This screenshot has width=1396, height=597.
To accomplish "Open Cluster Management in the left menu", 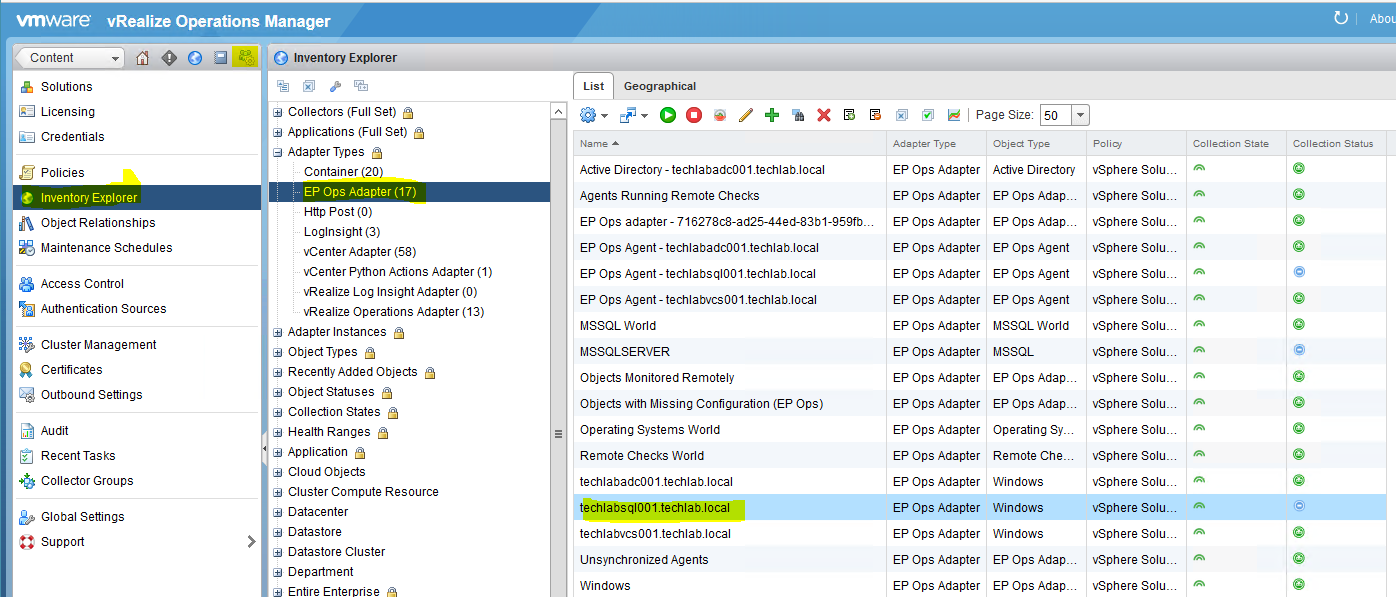I will (98, 345).
